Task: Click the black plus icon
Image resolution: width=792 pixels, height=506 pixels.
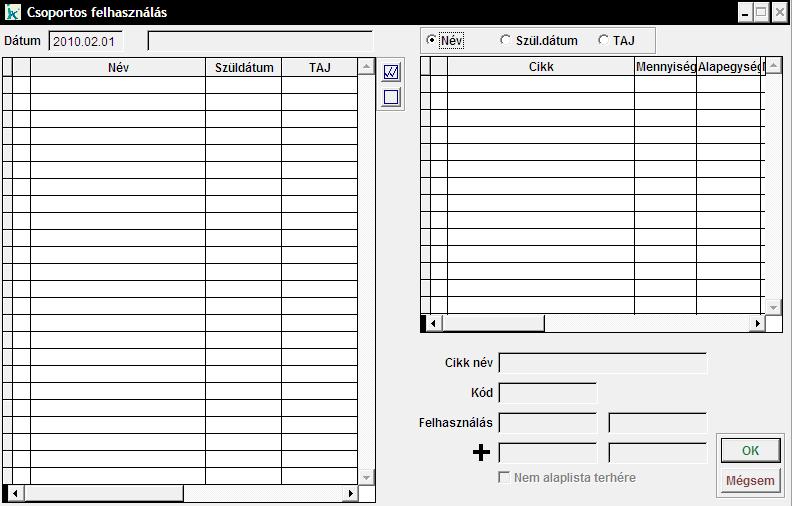Action: [x=481, y=453]
